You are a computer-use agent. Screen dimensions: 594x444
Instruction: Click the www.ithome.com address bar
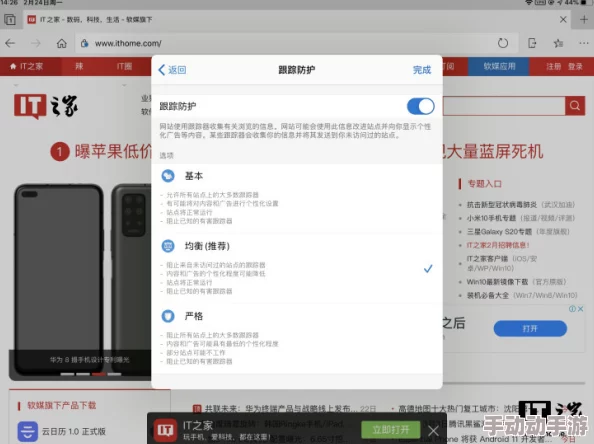click(x=296, y=43)
